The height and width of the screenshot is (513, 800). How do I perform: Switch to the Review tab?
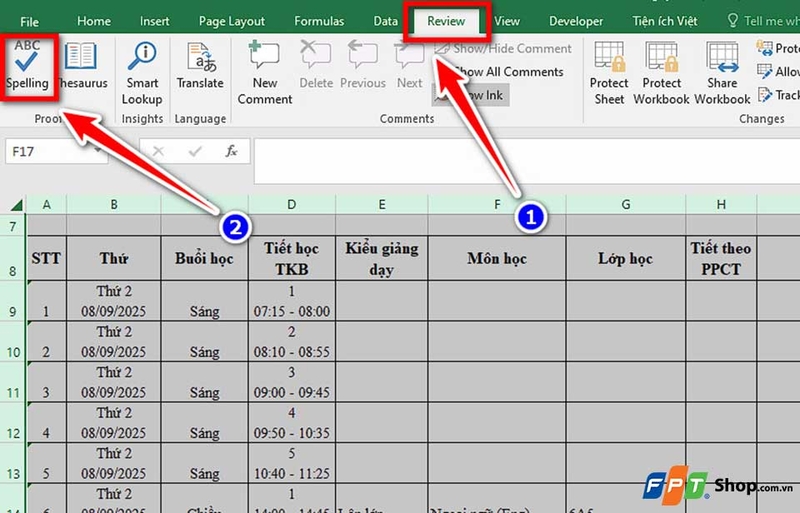(446, 21)
